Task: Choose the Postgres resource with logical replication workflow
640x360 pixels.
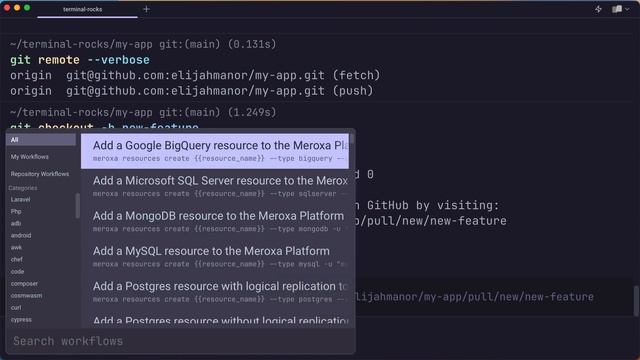Action: tap(215, 292)
